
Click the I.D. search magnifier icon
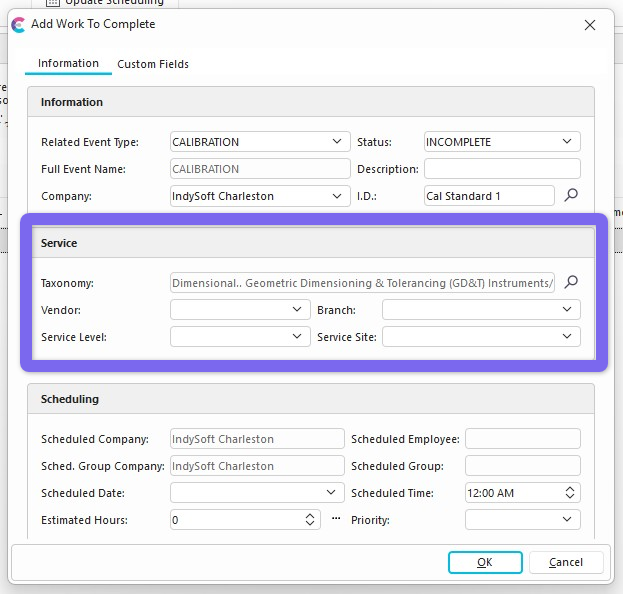(x=571, y=196)
